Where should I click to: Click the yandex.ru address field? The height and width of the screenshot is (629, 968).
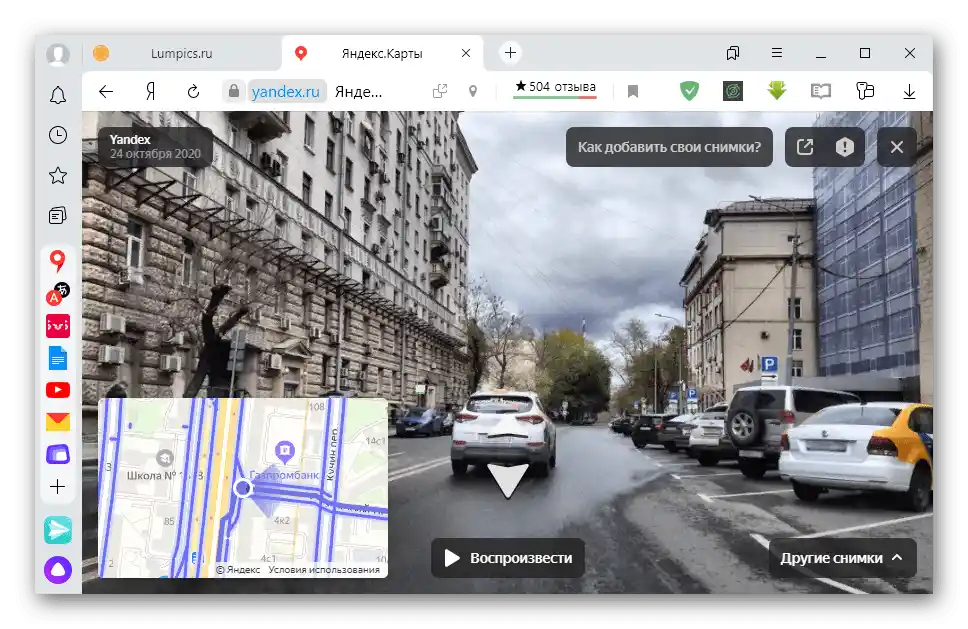285,92
